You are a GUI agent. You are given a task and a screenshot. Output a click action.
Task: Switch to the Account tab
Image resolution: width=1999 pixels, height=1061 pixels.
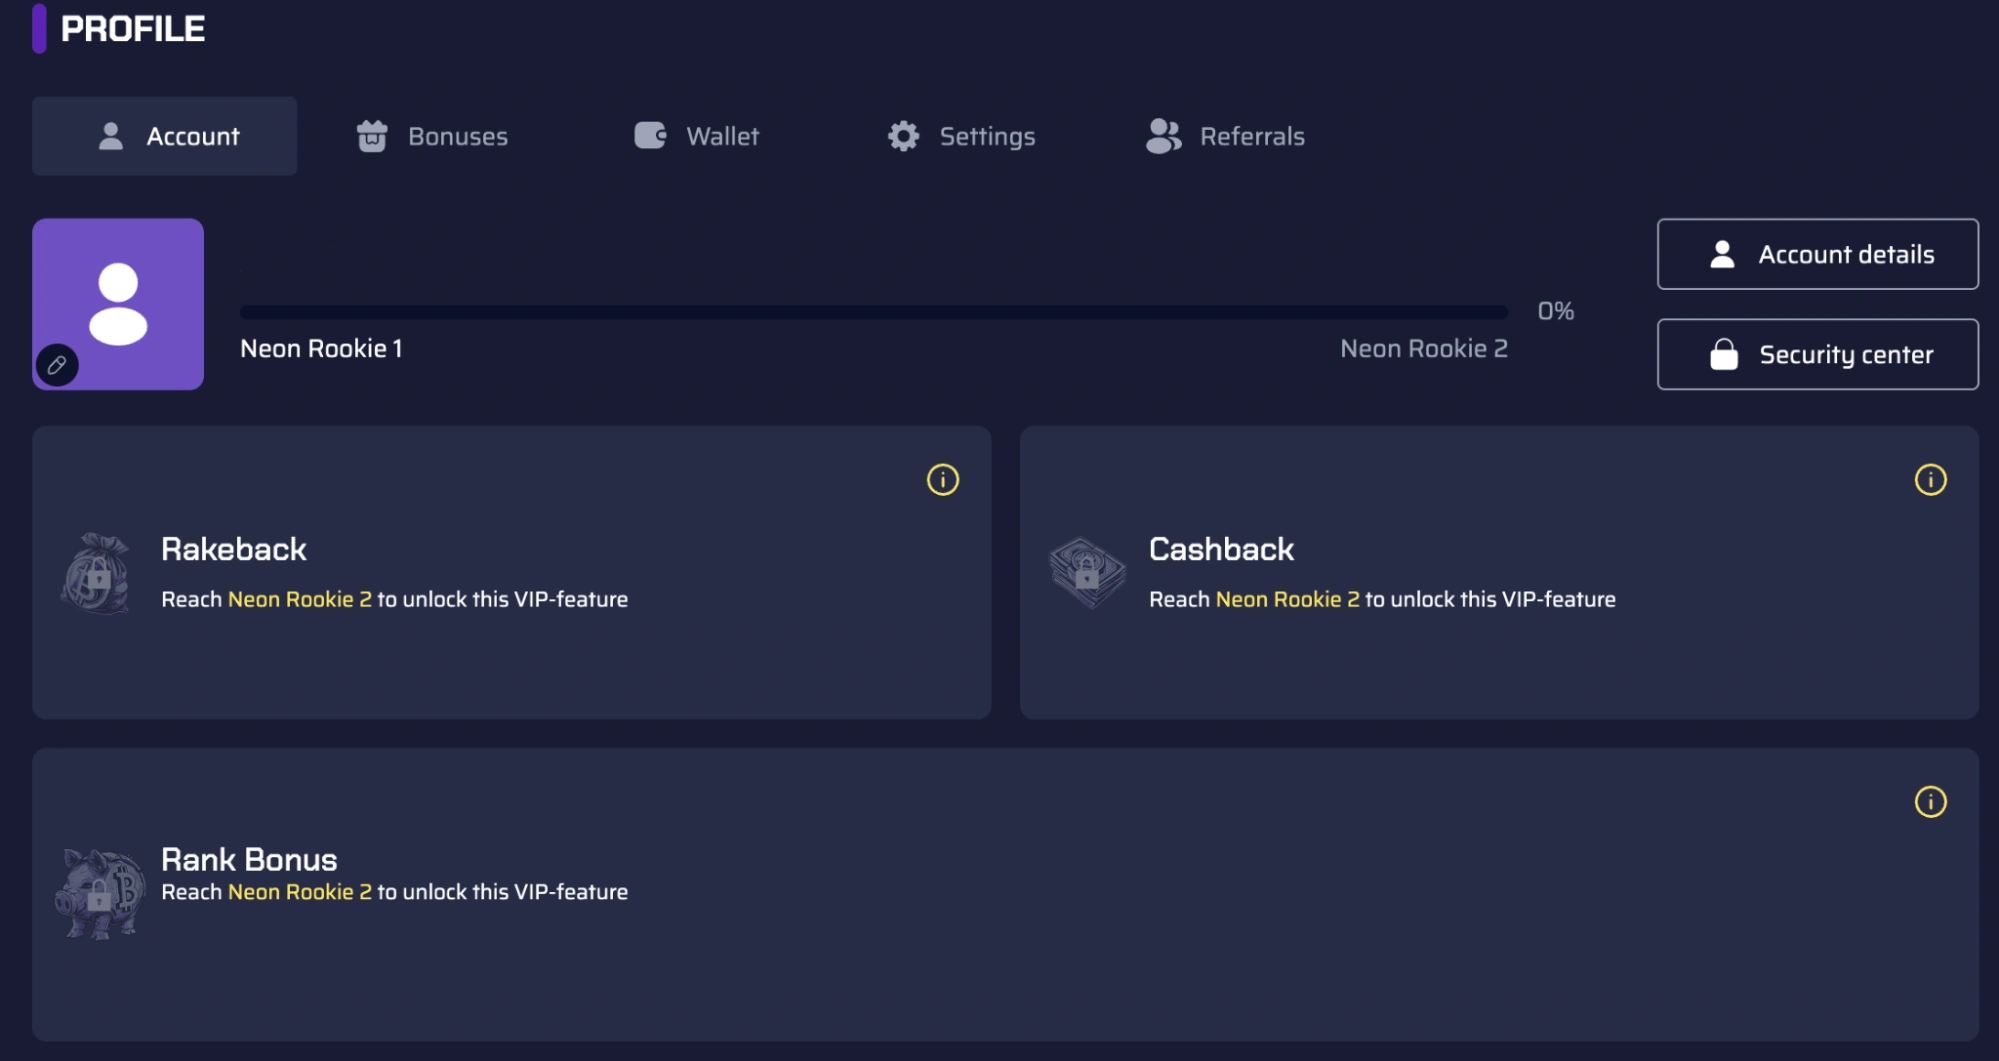(165, 136)
